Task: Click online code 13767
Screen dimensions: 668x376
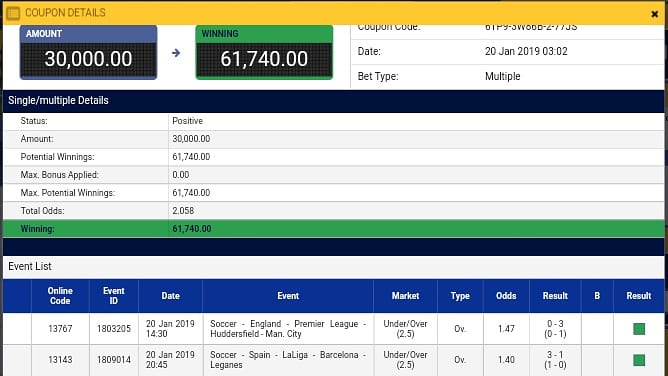Action: 60,329
